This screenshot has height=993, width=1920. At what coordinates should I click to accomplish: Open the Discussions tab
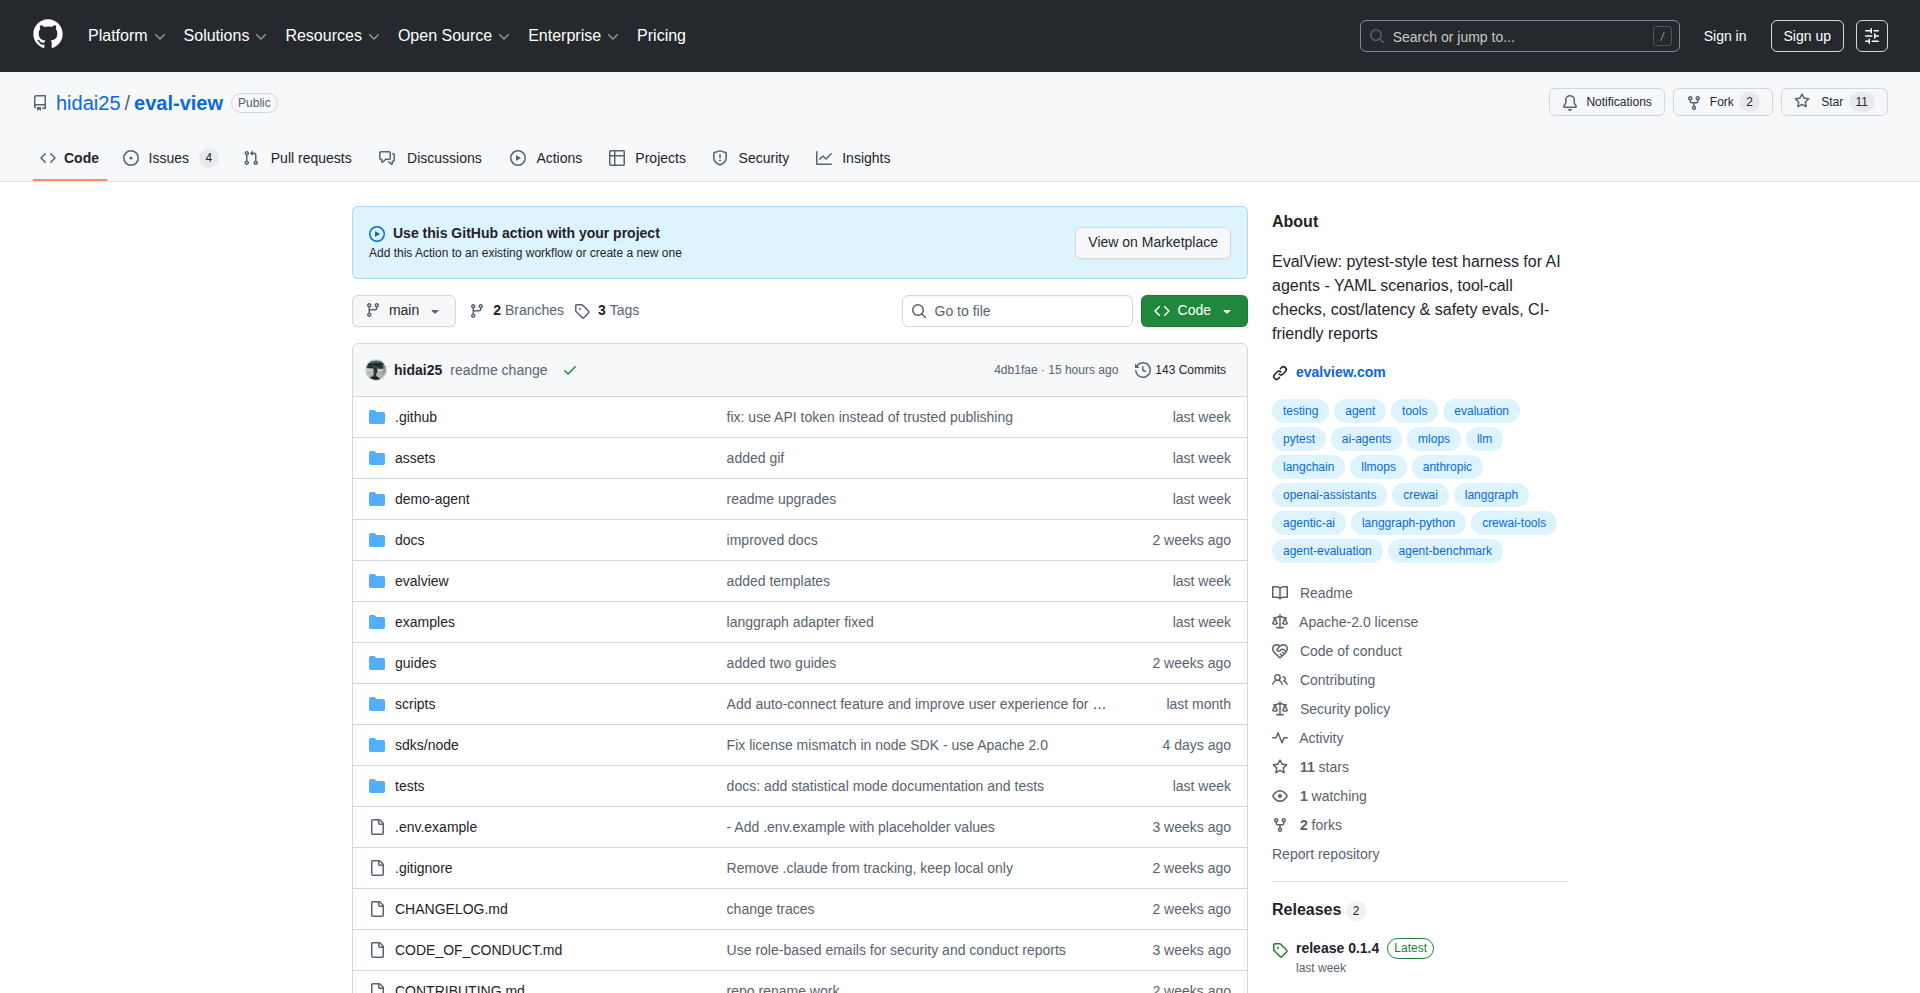pyautogui.click(x=430, y=158)
